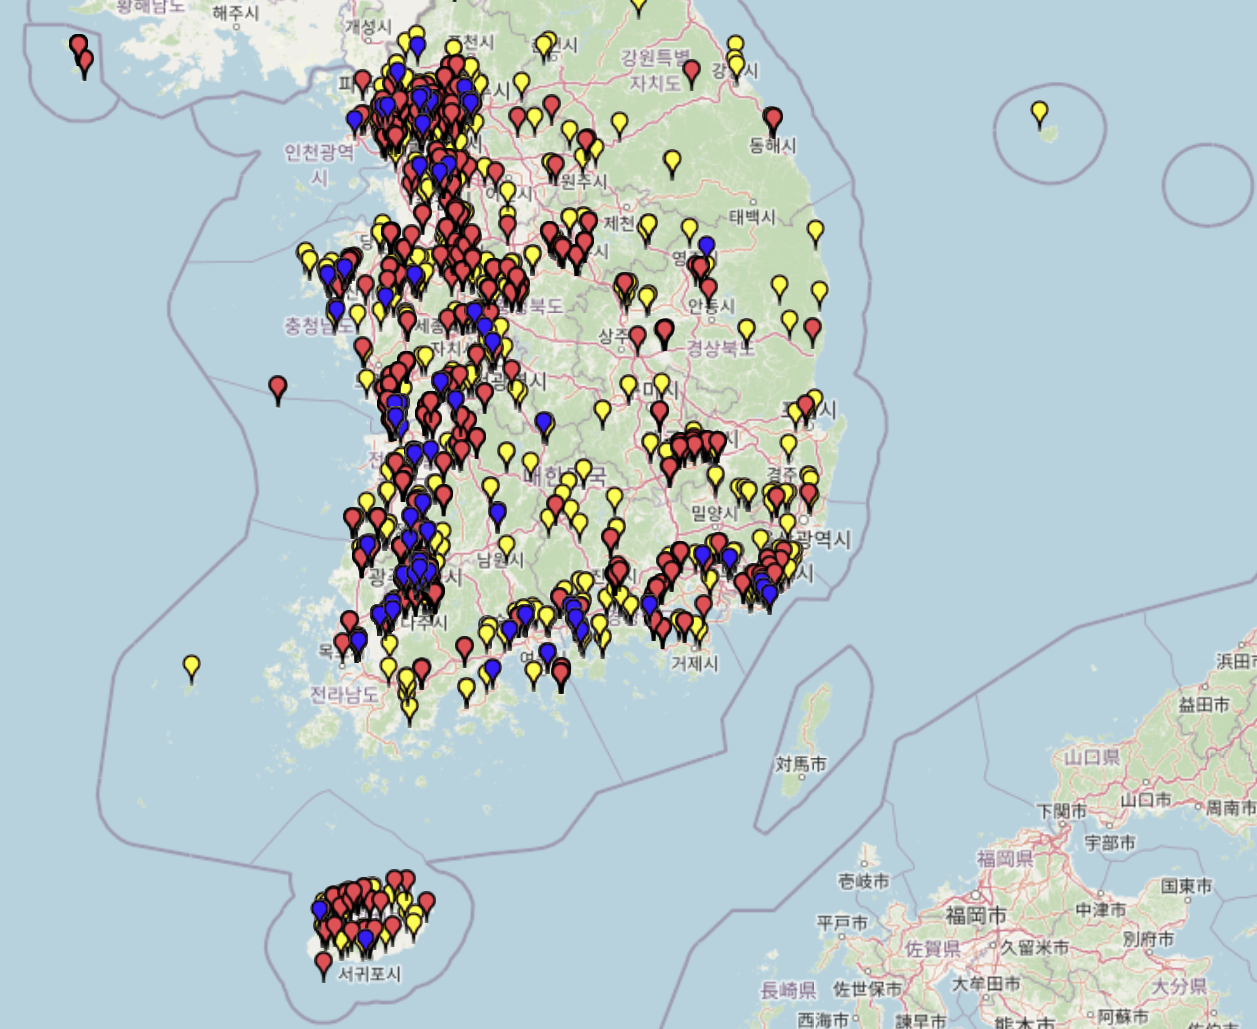This screenshot has width=1257, height=1029.
Task: Click the yellow marker east of 태백시
Action: [815, 232]
